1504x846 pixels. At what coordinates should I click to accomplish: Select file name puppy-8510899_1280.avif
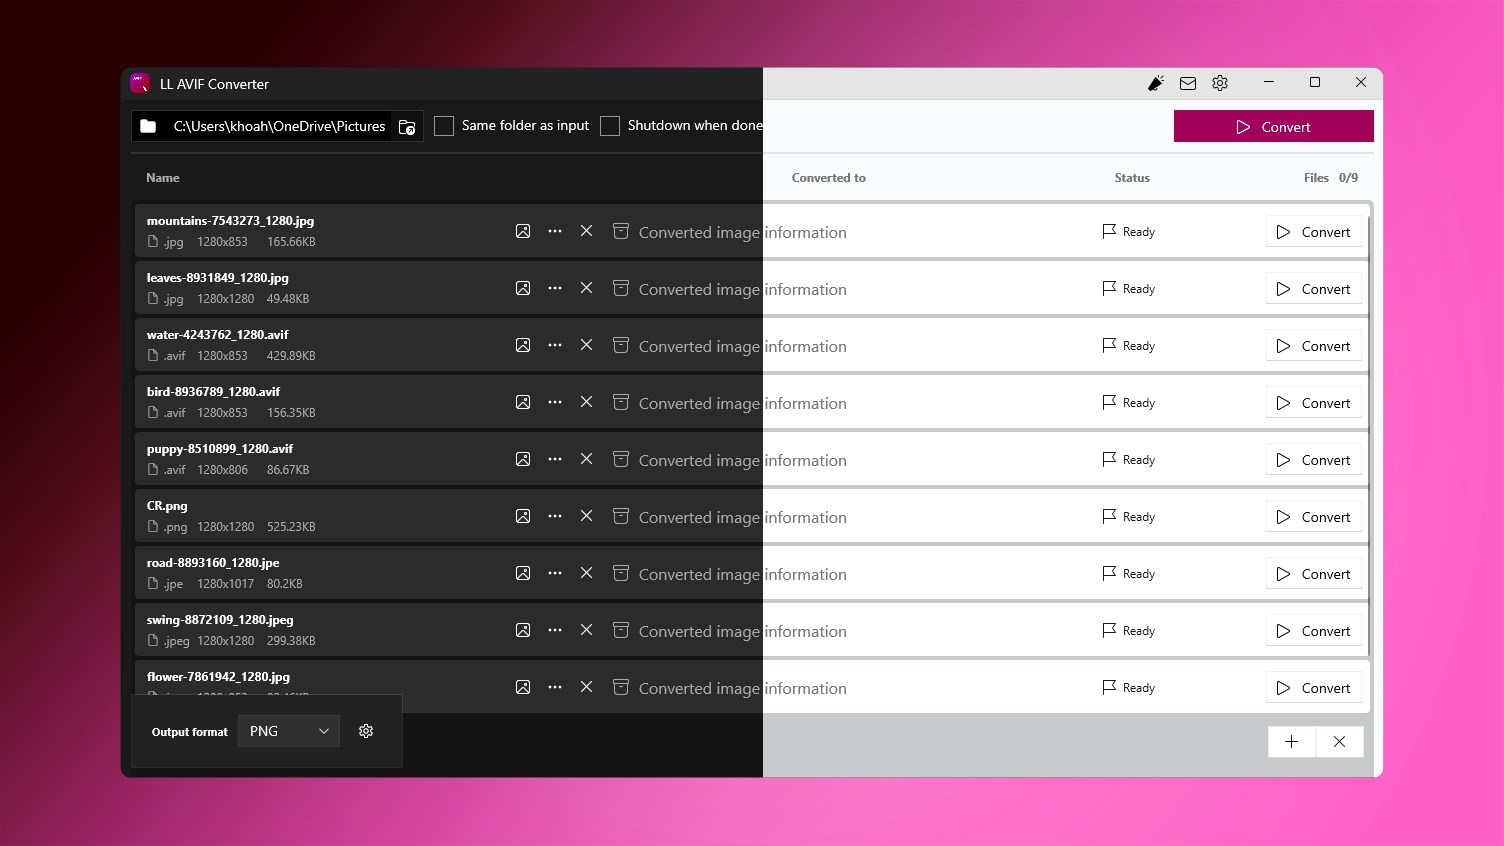click(x=220, y=449)
